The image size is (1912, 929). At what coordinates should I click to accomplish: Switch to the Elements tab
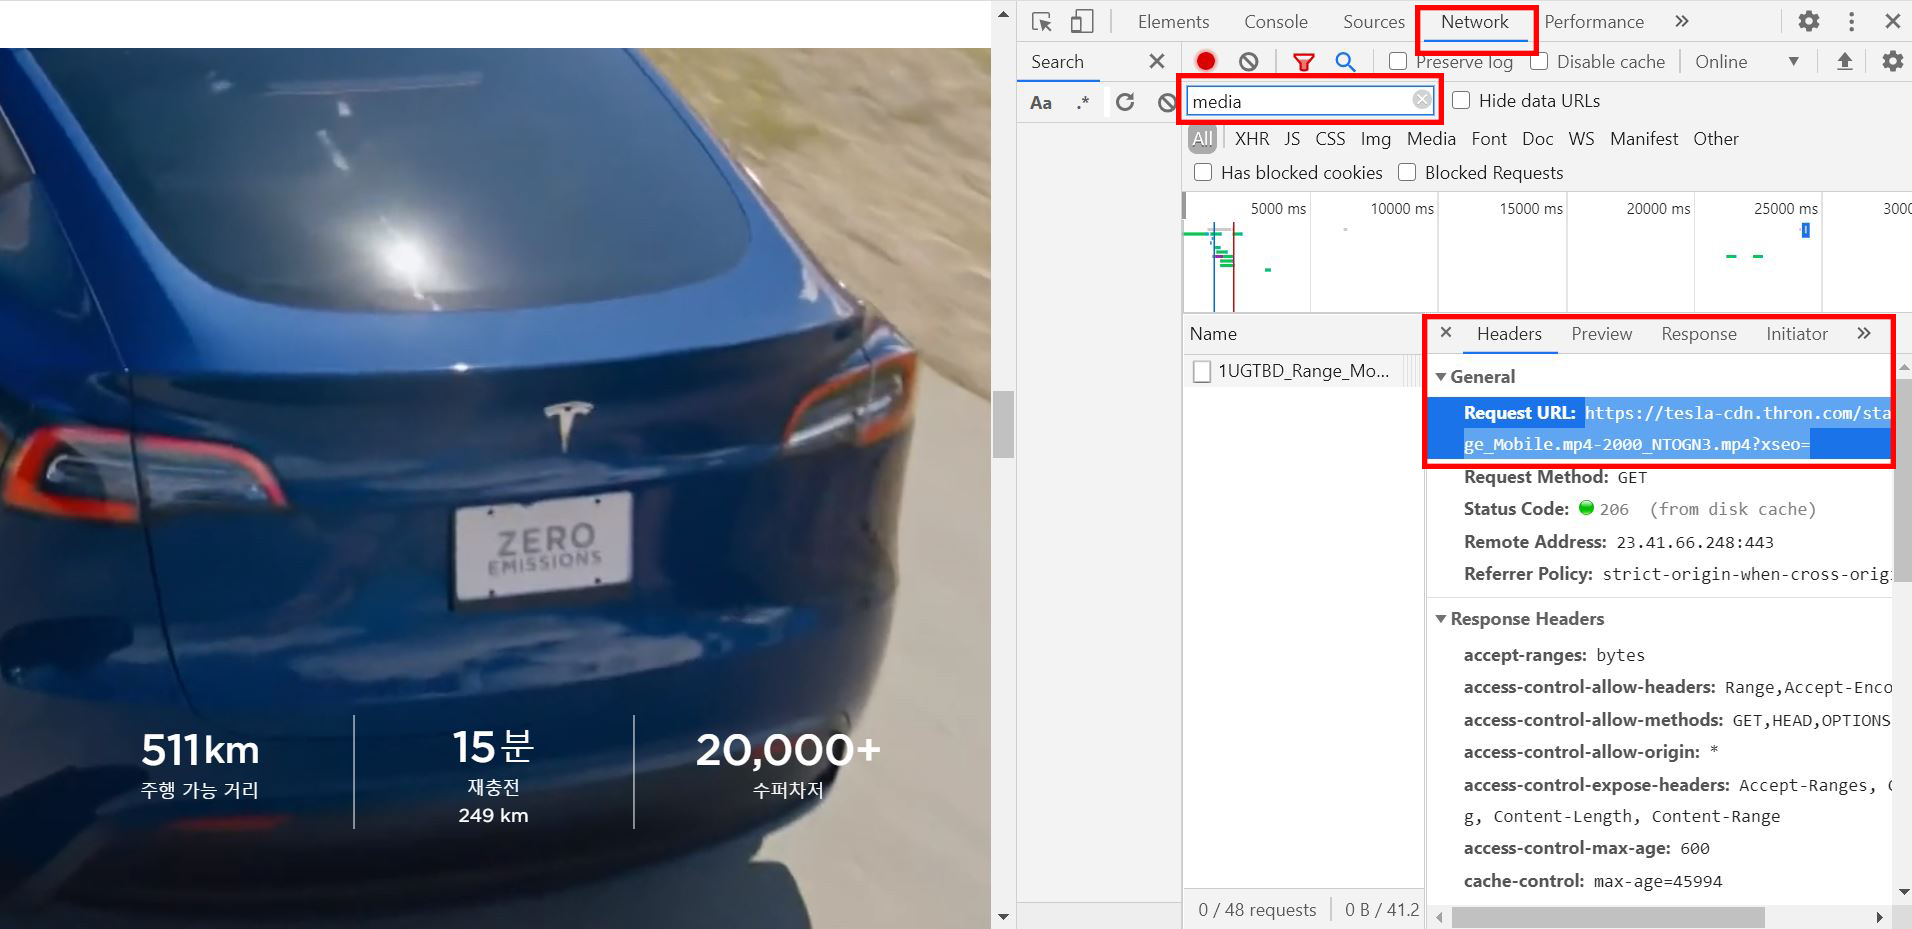click(1173, 21)
